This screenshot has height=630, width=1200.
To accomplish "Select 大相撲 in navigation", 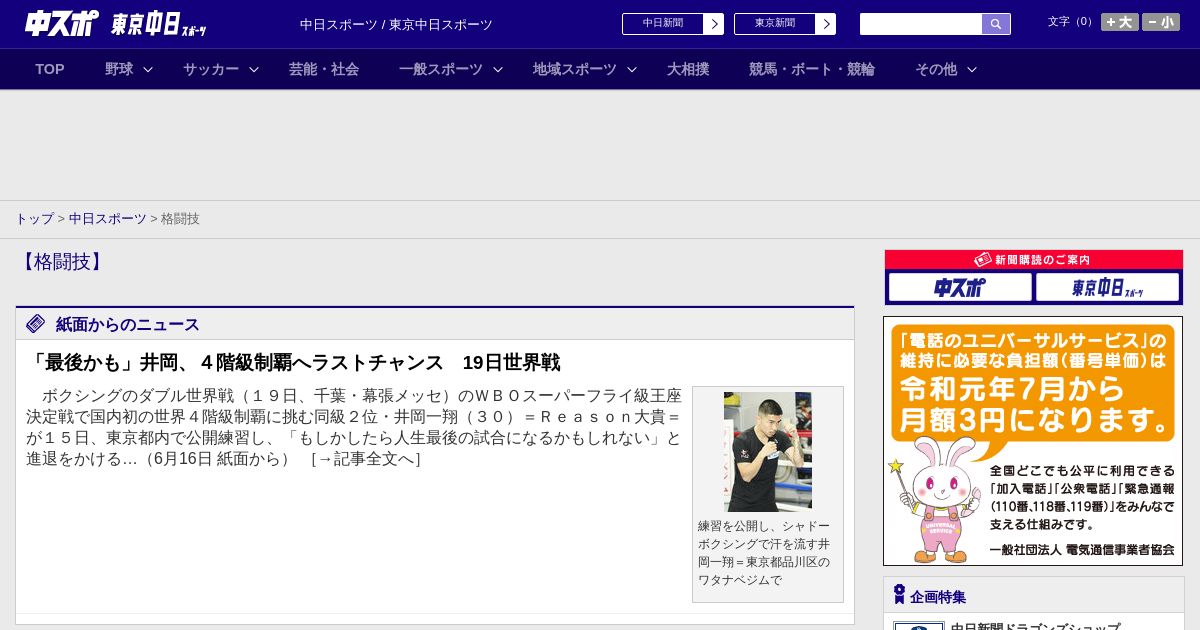I will coord(688,69).
